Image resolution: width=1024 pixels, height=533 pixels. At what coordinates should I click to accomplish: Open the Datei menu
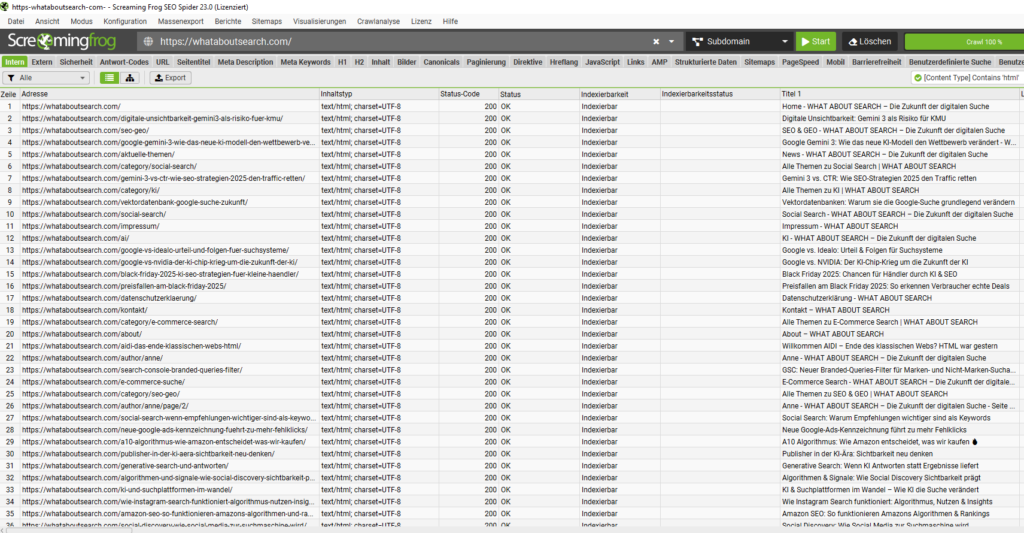coord(16,22)
